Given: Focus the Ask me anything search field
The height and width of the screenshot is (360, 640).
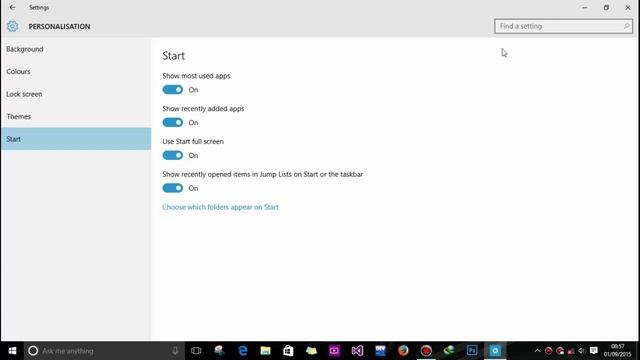Looking at the screenshot, I should point(104,351).
